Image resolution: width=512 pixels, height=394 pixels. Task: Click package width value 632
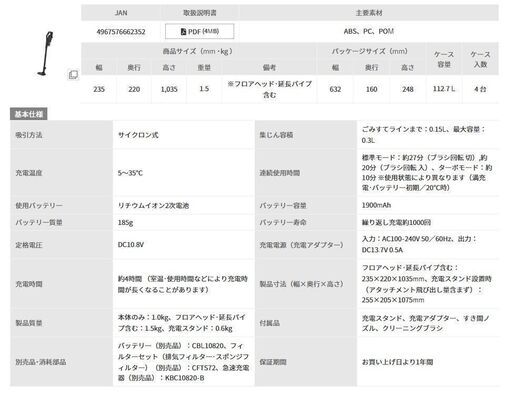(335, 89)
